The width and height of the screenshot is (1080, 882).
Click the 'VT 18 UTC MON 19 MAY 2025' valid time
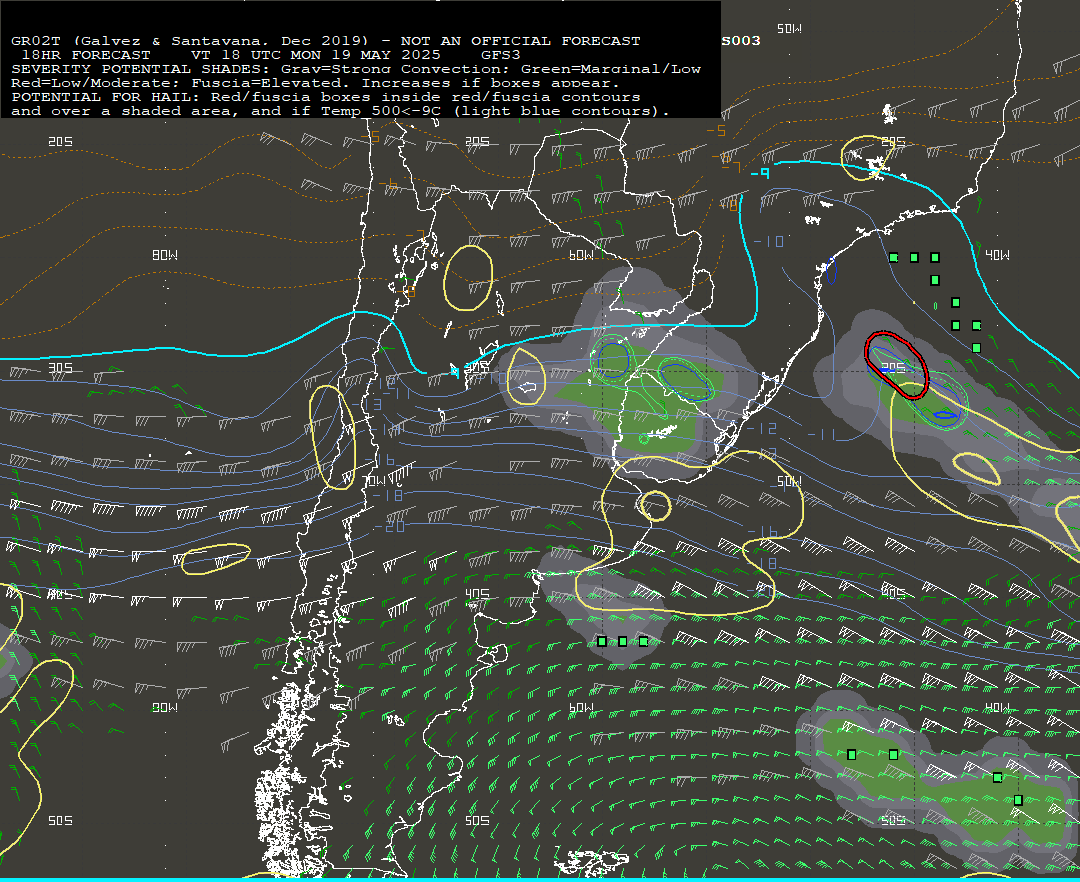[315, 55]
